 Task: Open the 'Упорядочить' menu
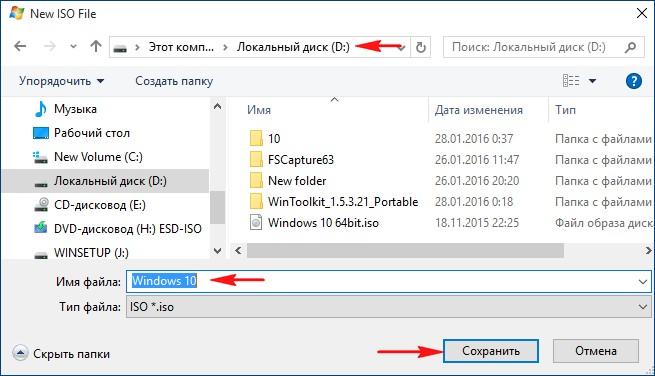coord(61,81)
